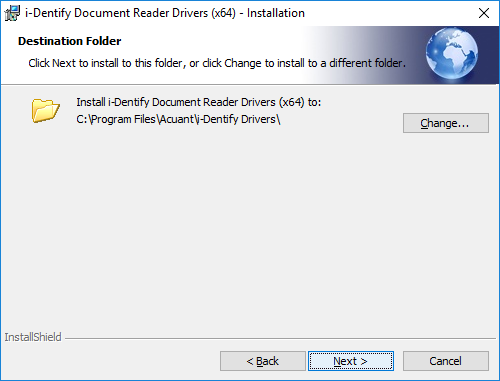Screen dimensions: 500x381
Task: Go to the previous step with Back
Action: click(x=263, y=361)
